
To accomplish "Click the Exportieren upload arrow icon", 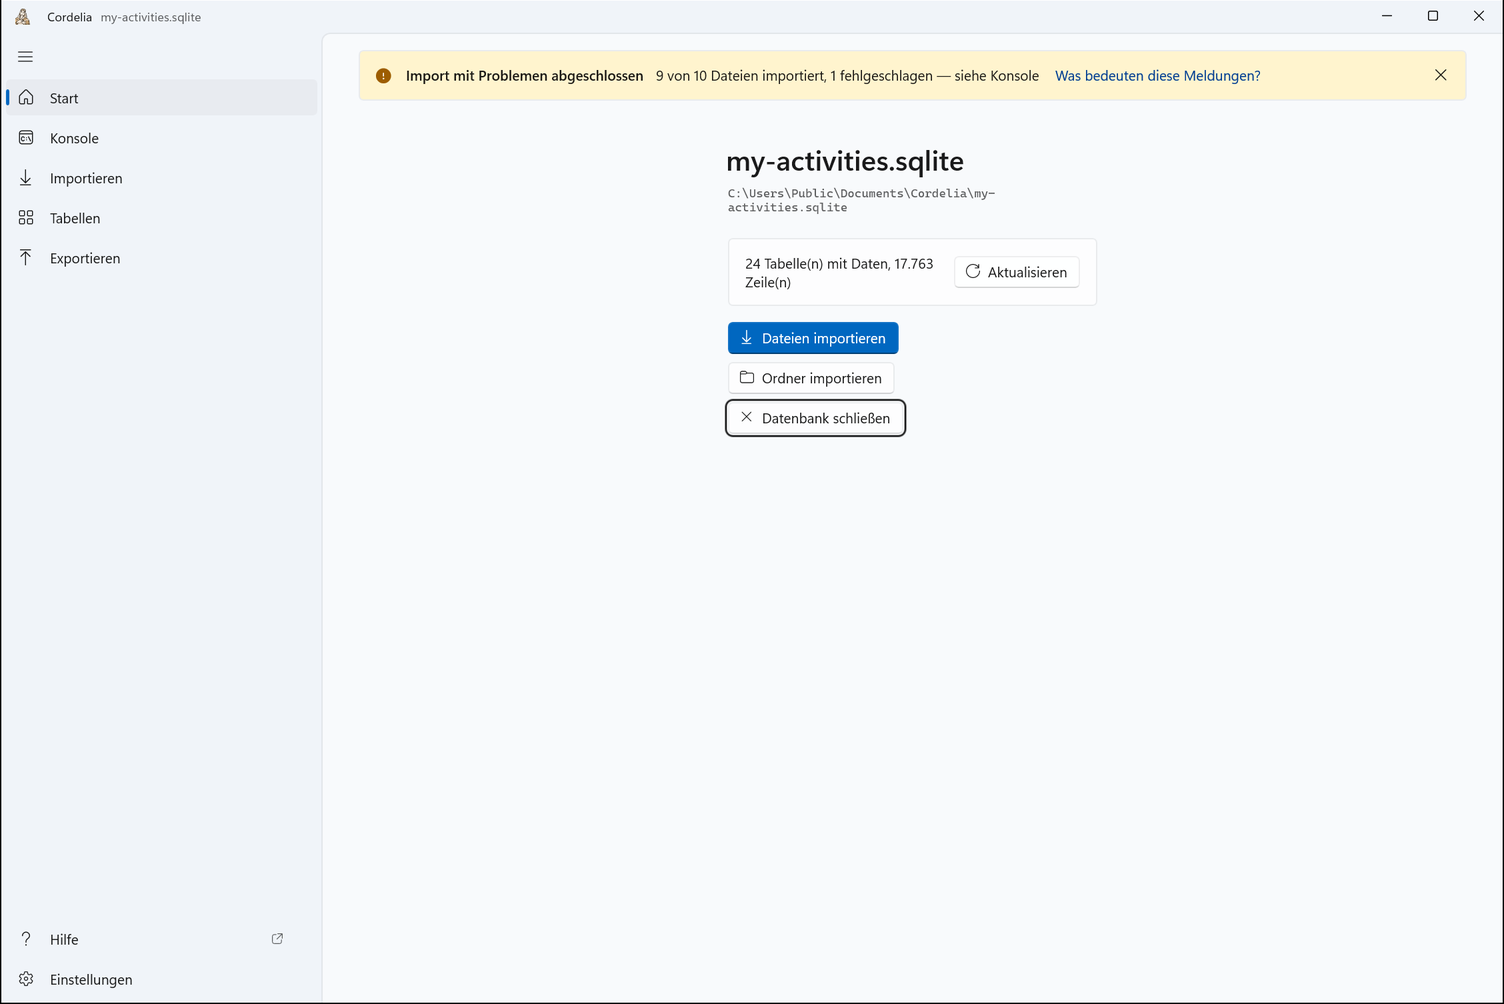I will (x=26, y=257).
